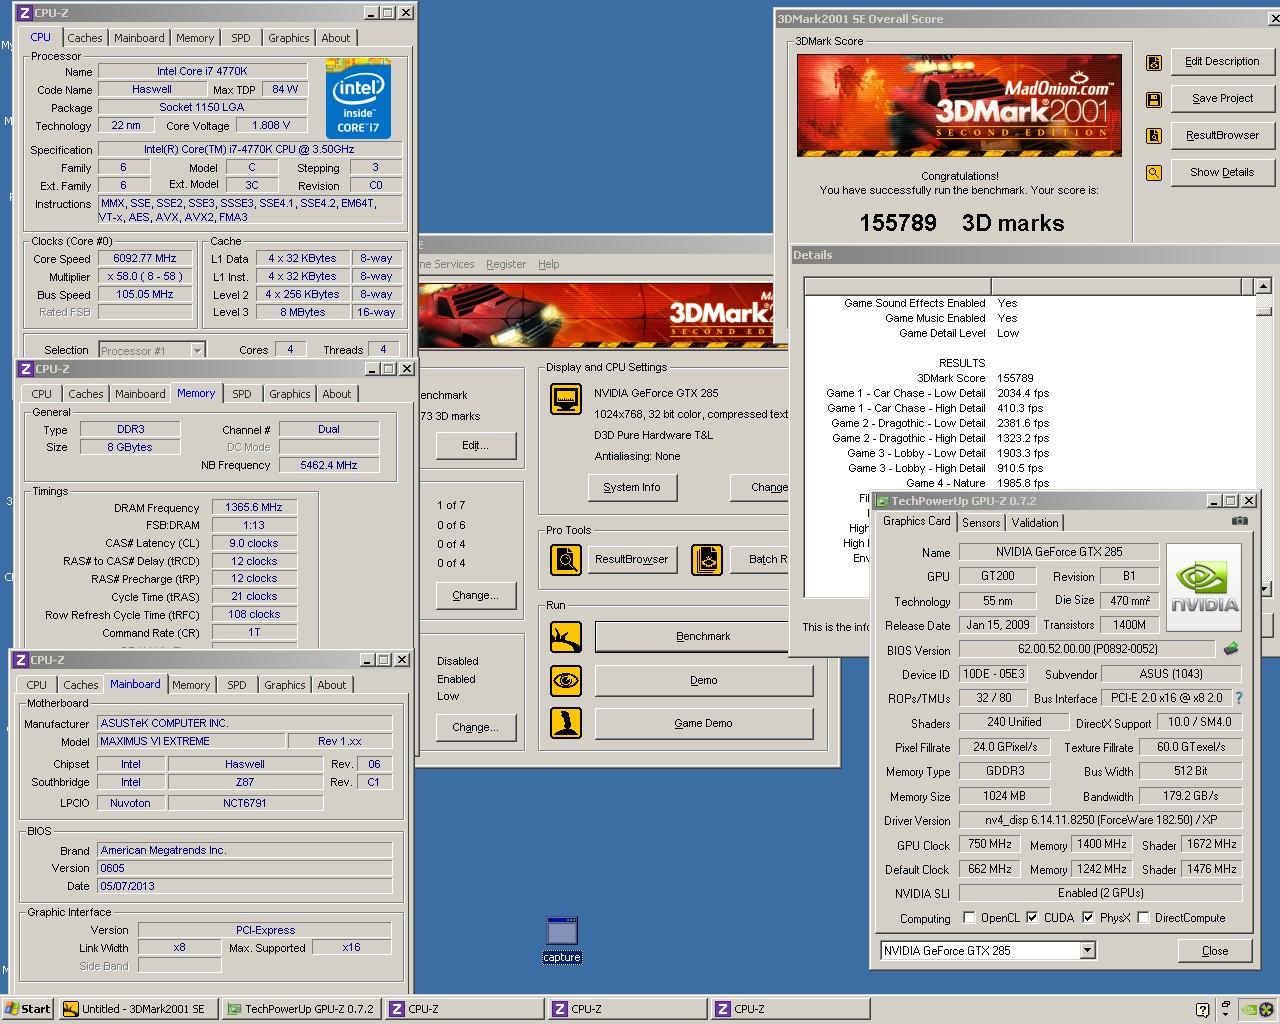Toggle the CUDA checkbox in GPU-Z
The width and height of the screenshot is (1280, 1024).
(1032, 918)
